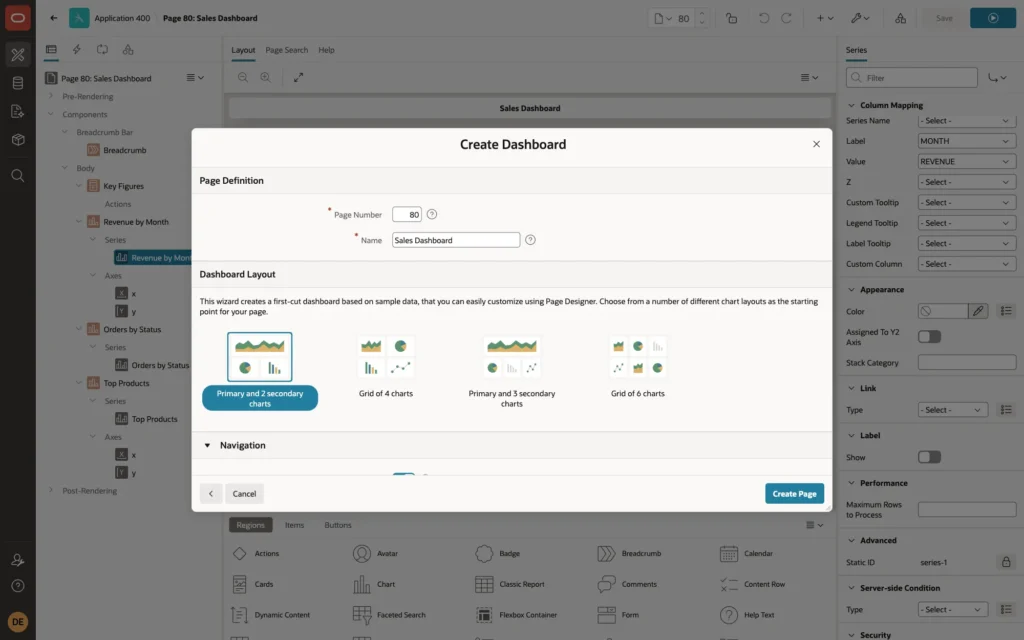Open the DE user account avatar
1024x640 pixels.
[18, 622]
